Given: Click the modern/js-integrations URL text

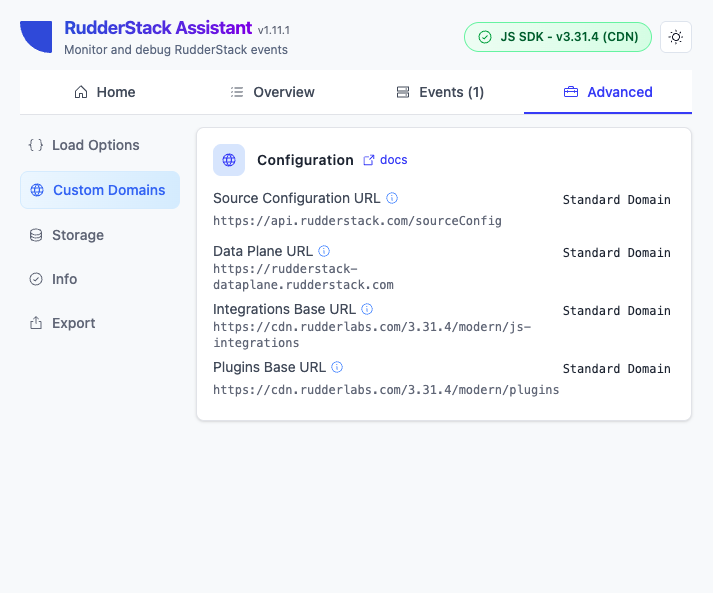Looking at the screenshot, I should pos(372,335).
